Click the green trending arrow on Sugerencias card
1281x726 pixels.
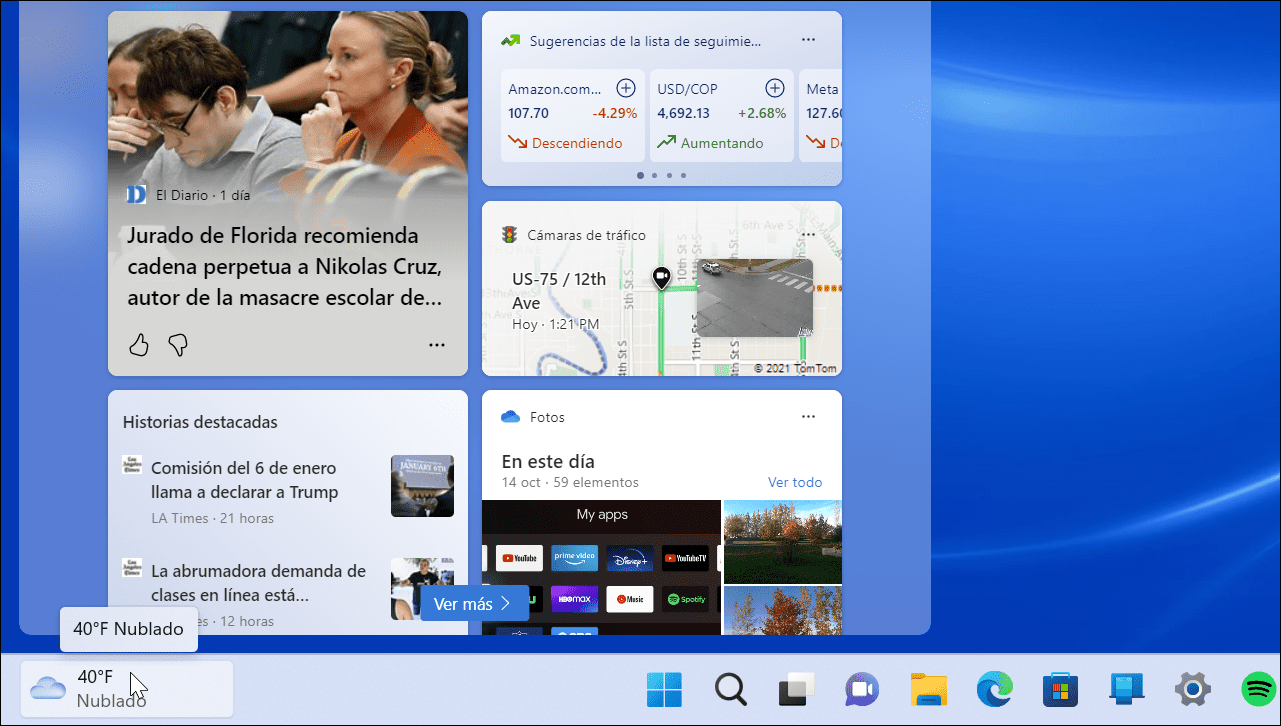(x=509, y=40)
